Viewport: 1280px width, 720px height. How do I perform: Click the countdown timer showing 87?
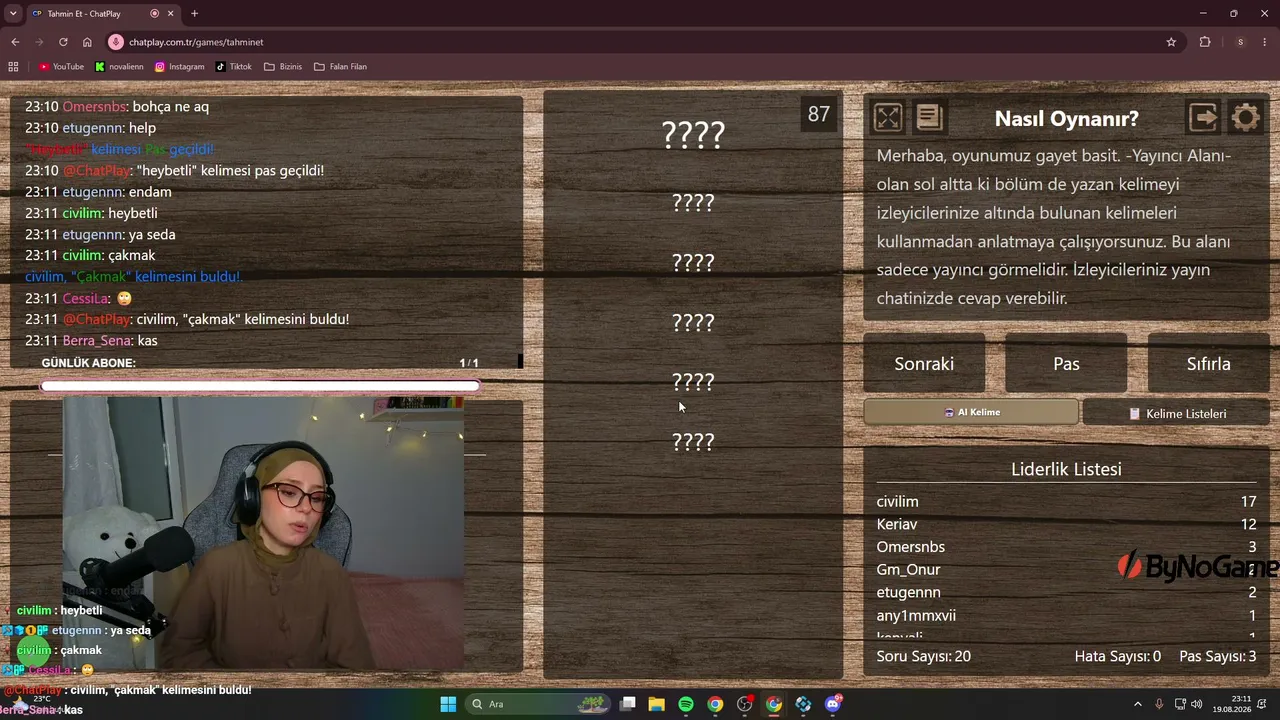click(x=819, y=114)
